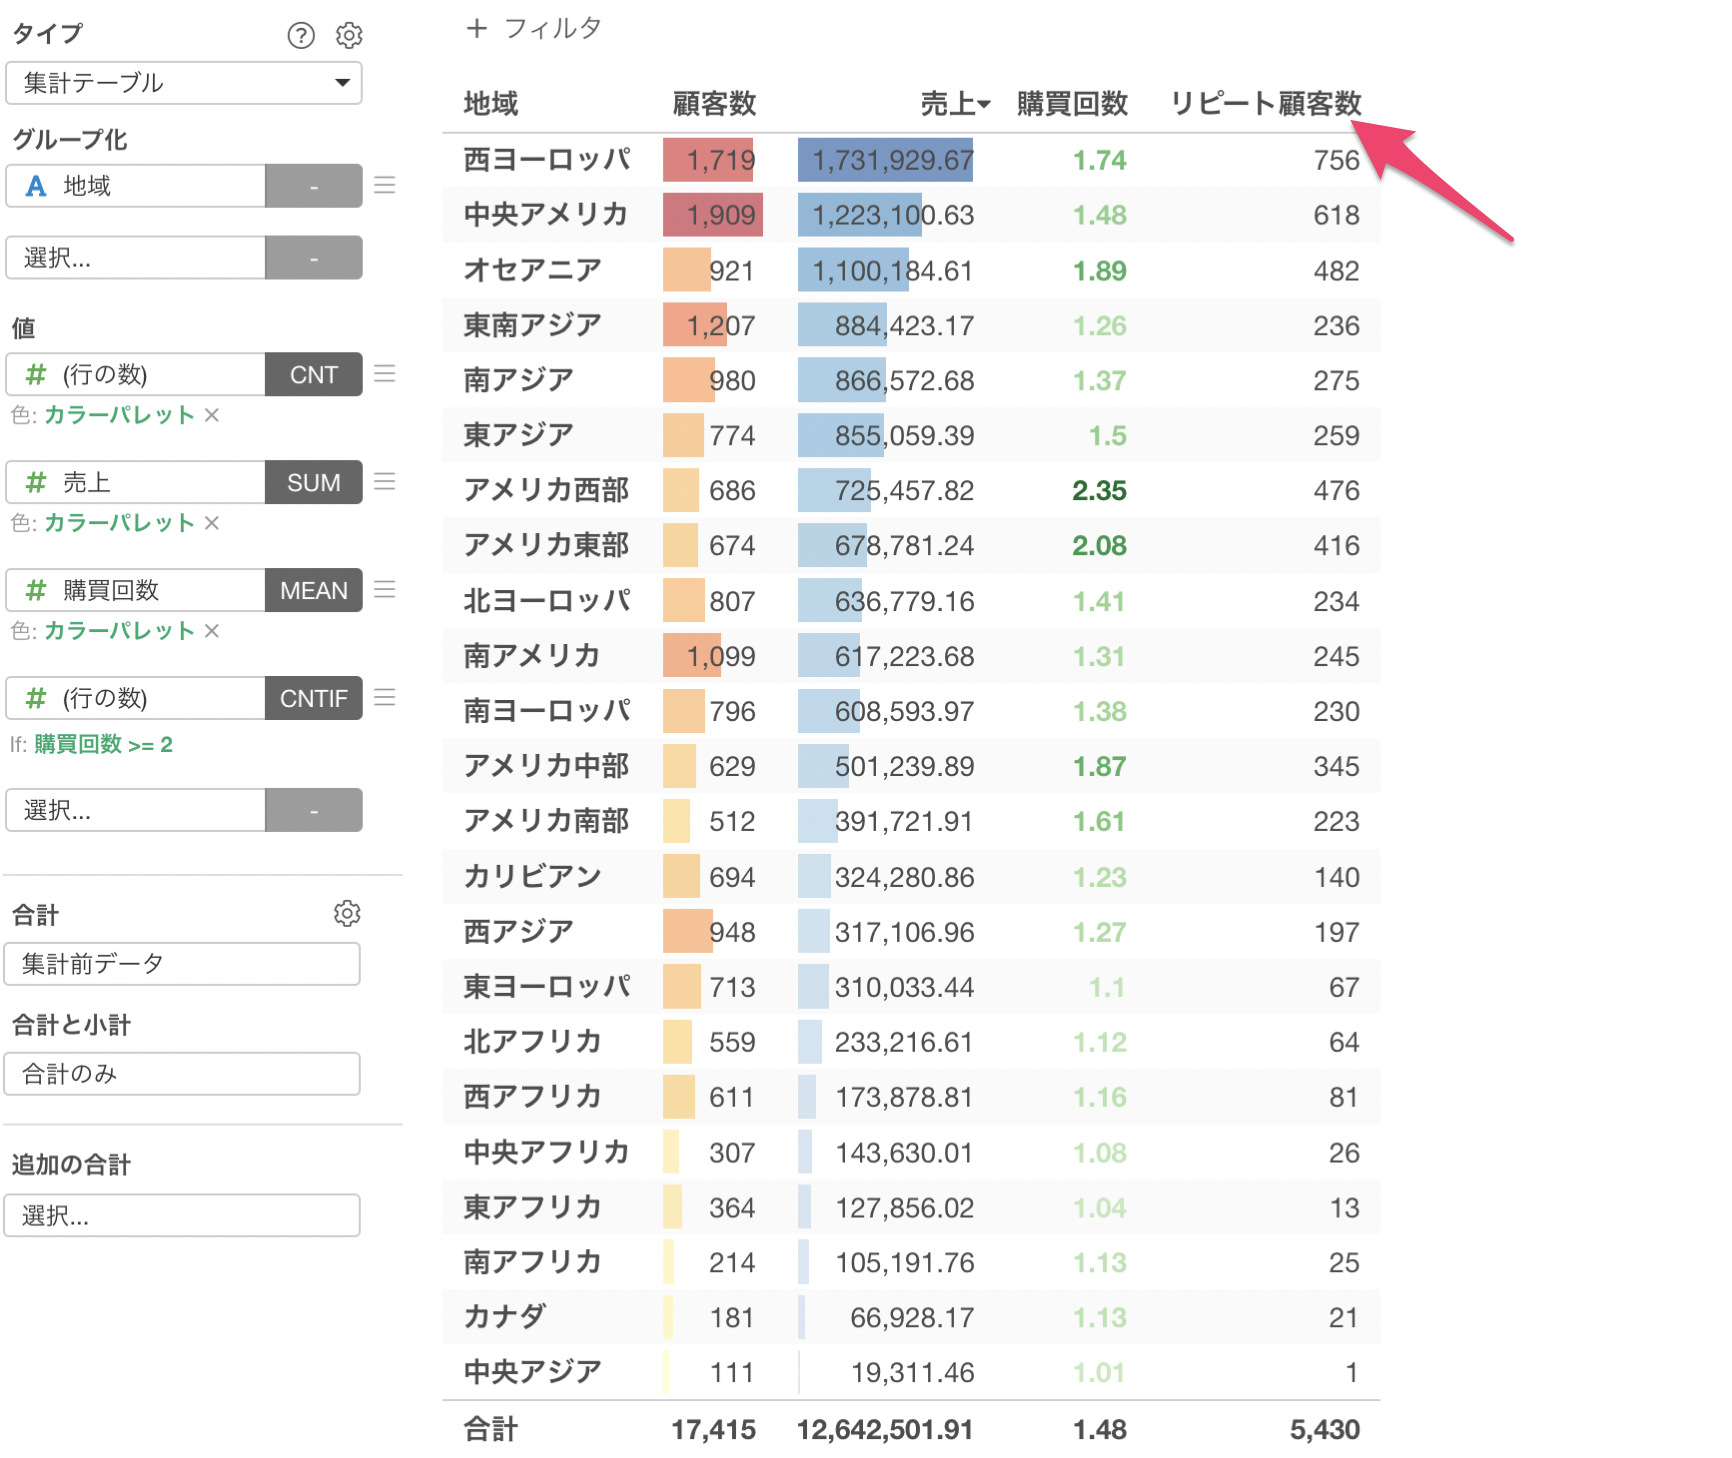This screenshot has width=1732, height=1458.
Task: Click the dash button beside empty value selector
Action: point(314,810)
